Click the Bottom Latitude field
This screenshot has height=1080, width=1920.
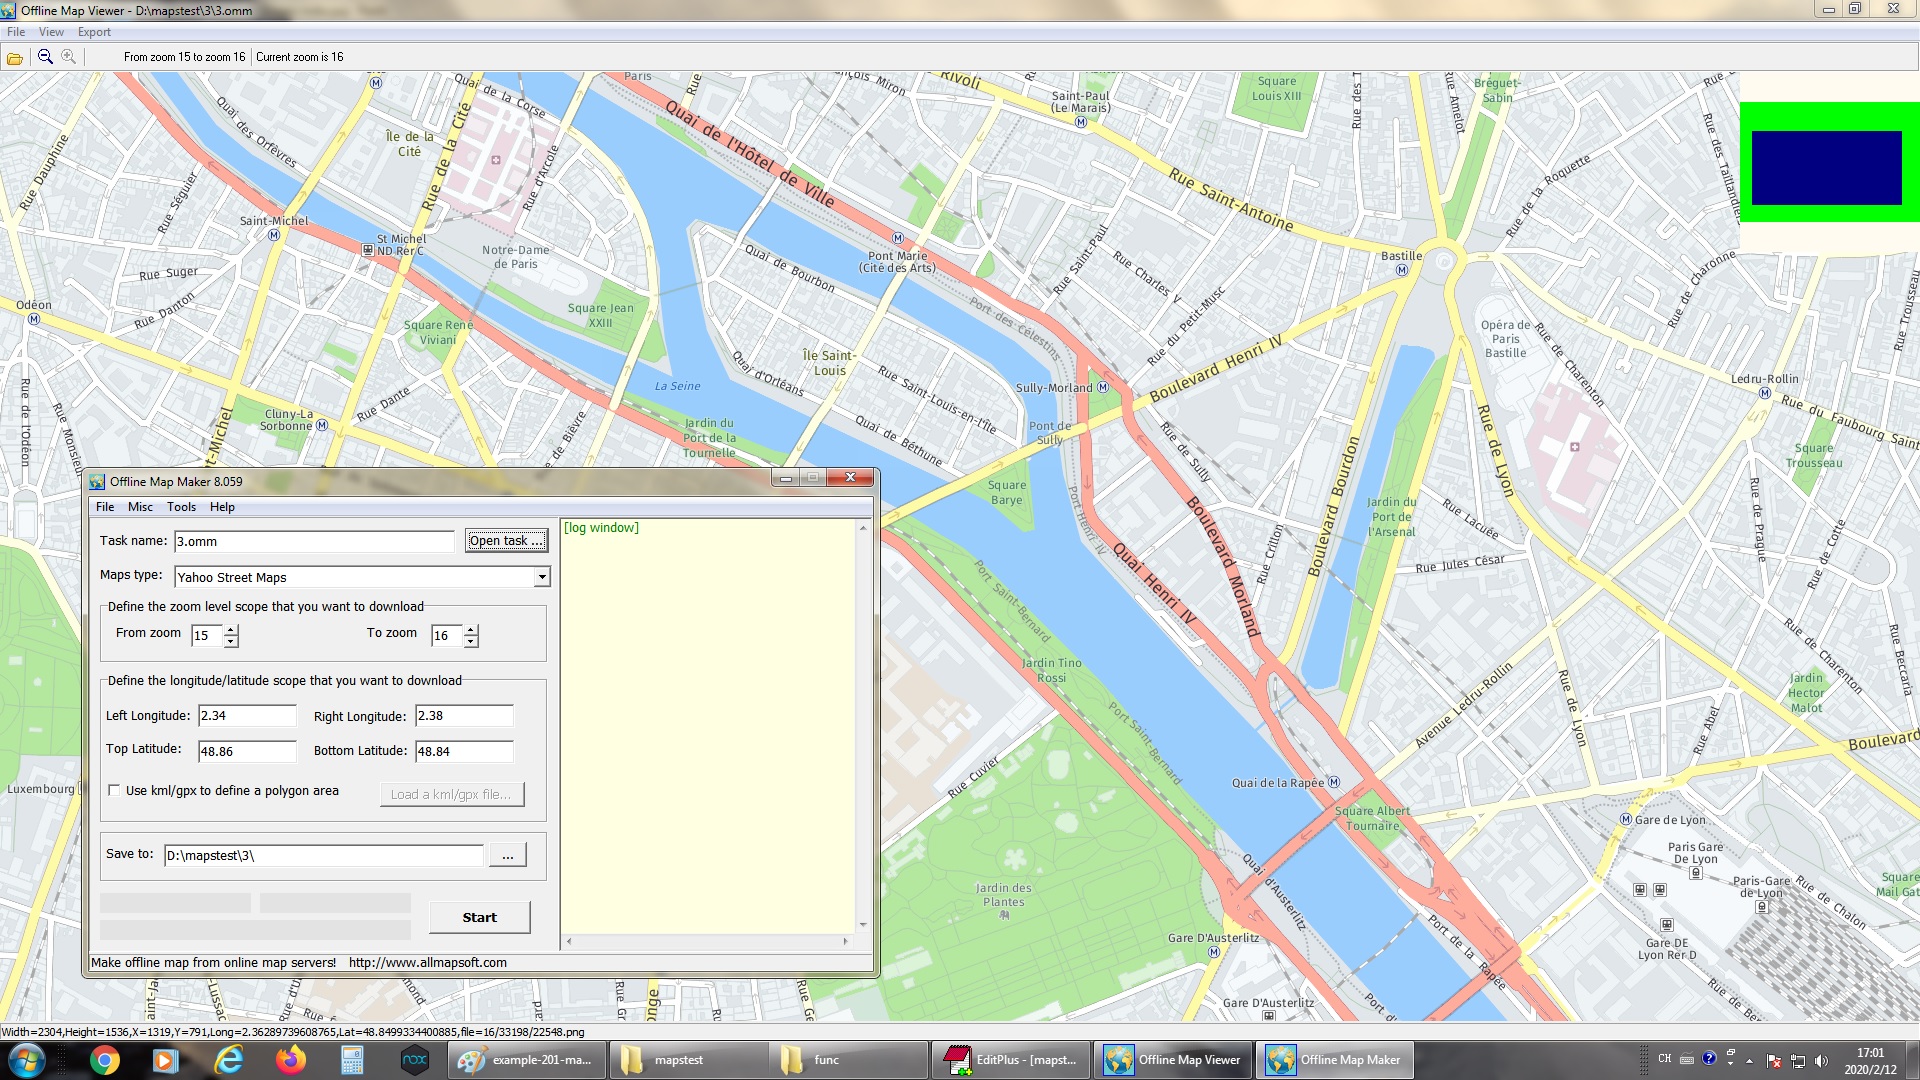tap(464, 751)
